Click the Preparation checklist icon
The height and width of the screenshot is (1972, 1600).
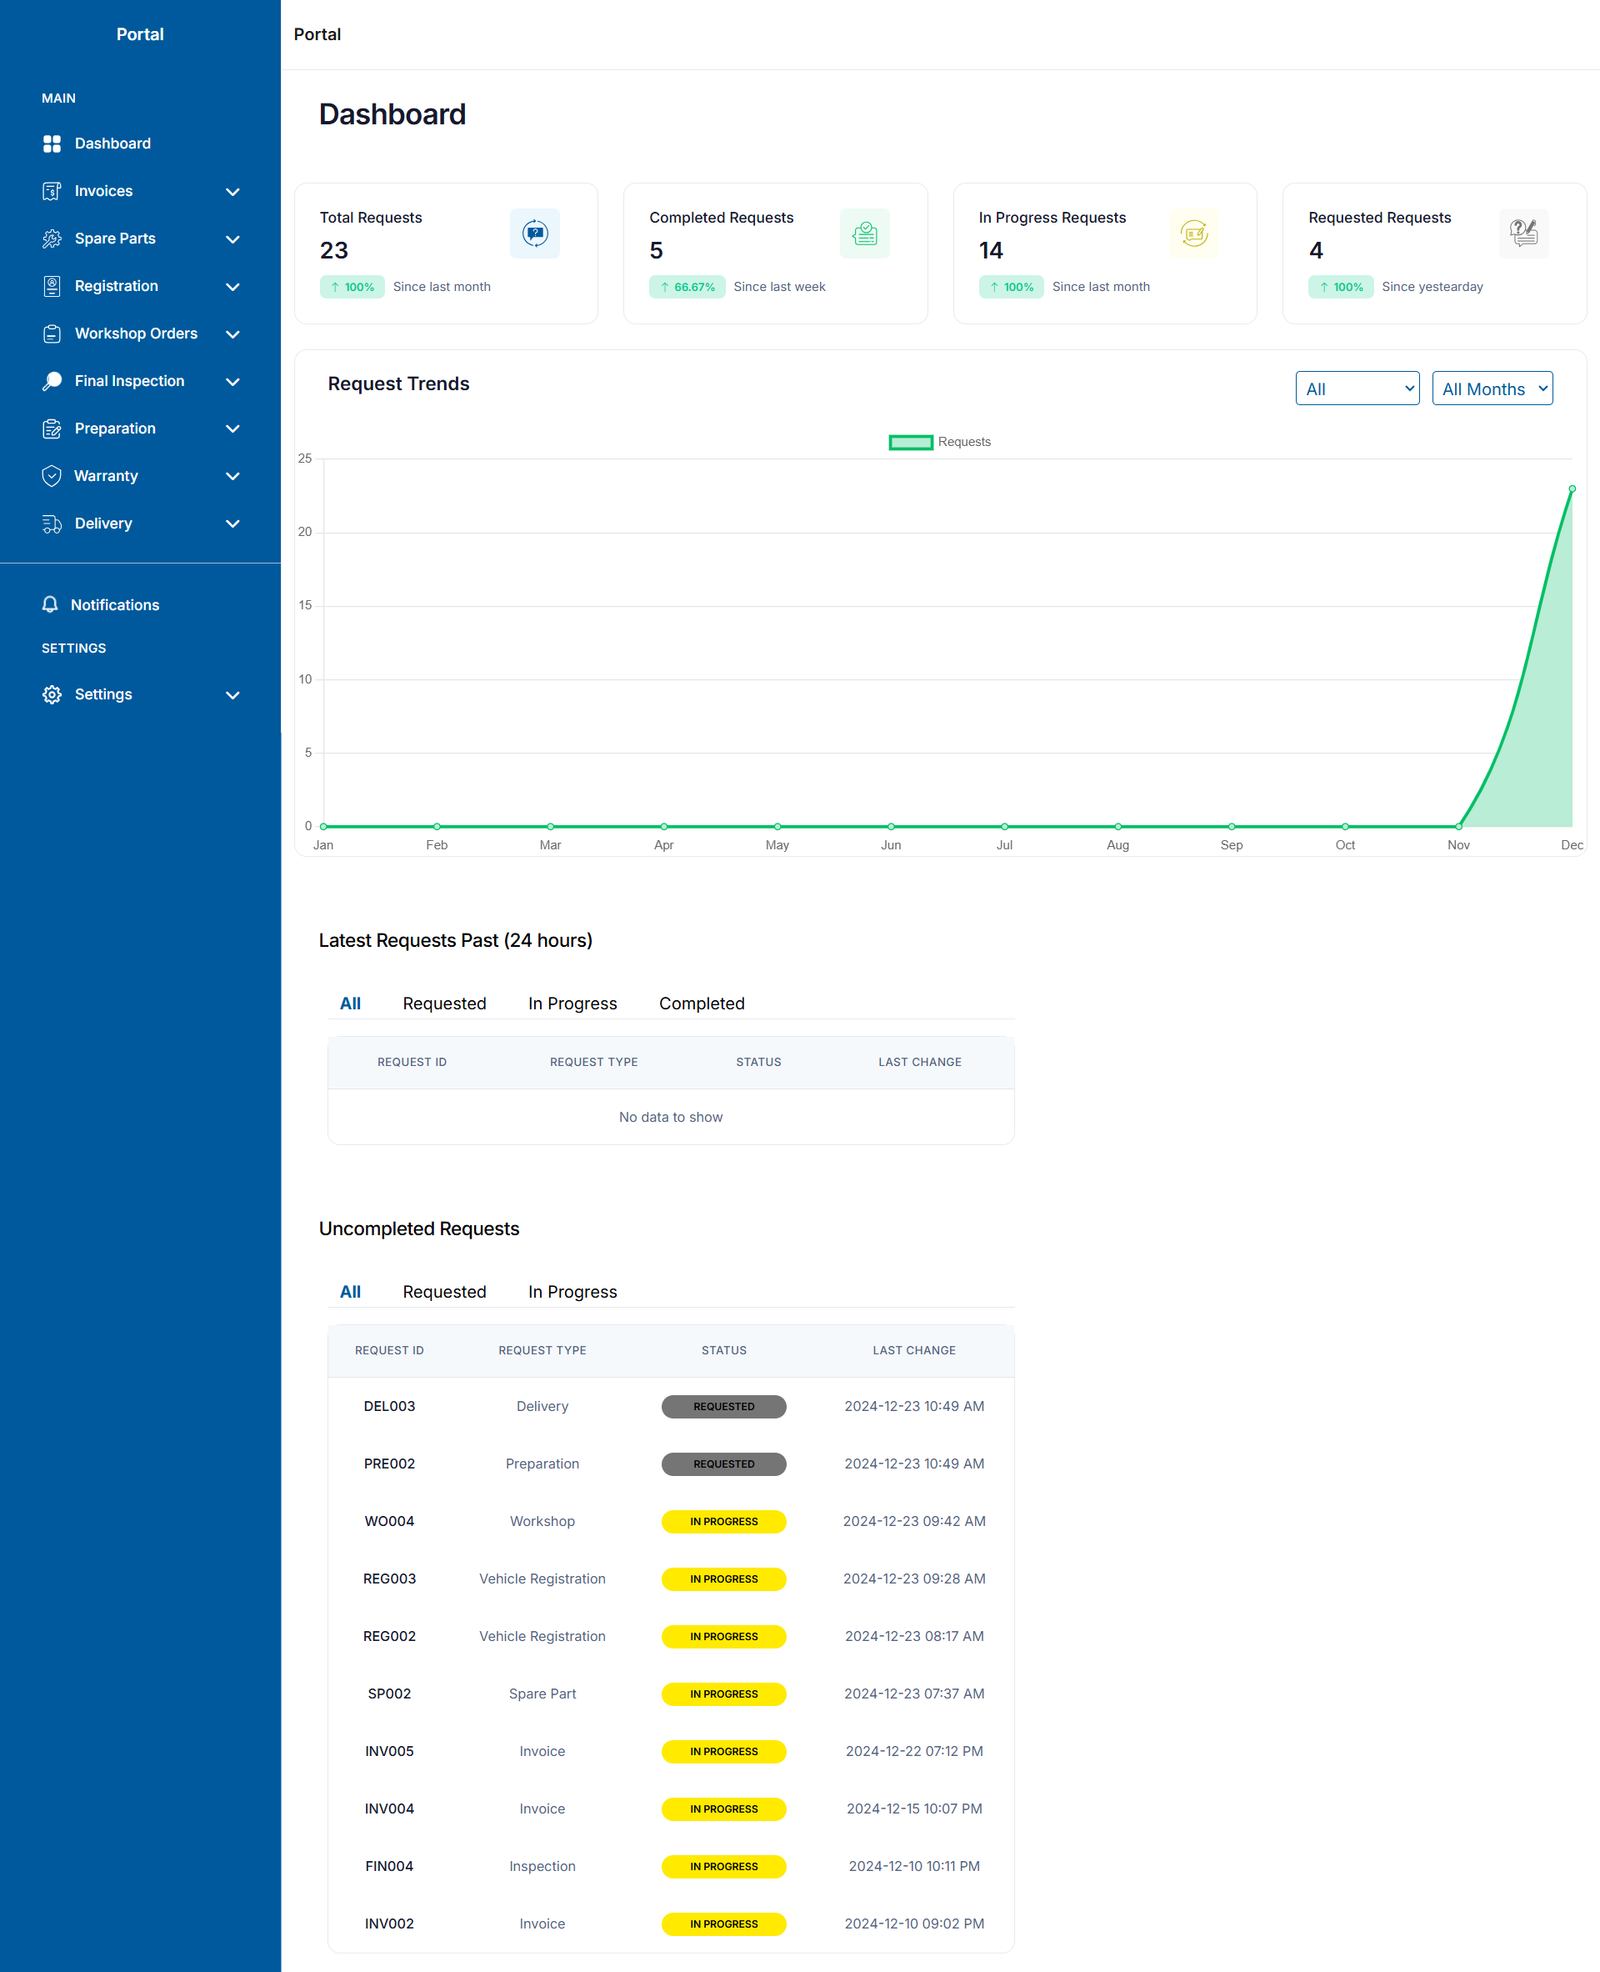(x=52, y=429)
